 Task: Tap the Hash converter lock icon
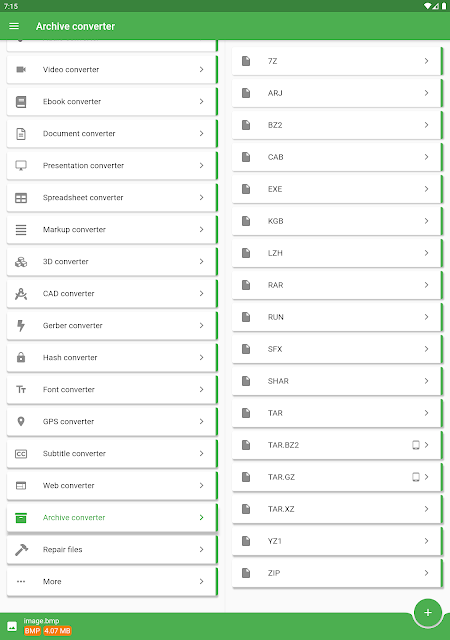point(21,358)
